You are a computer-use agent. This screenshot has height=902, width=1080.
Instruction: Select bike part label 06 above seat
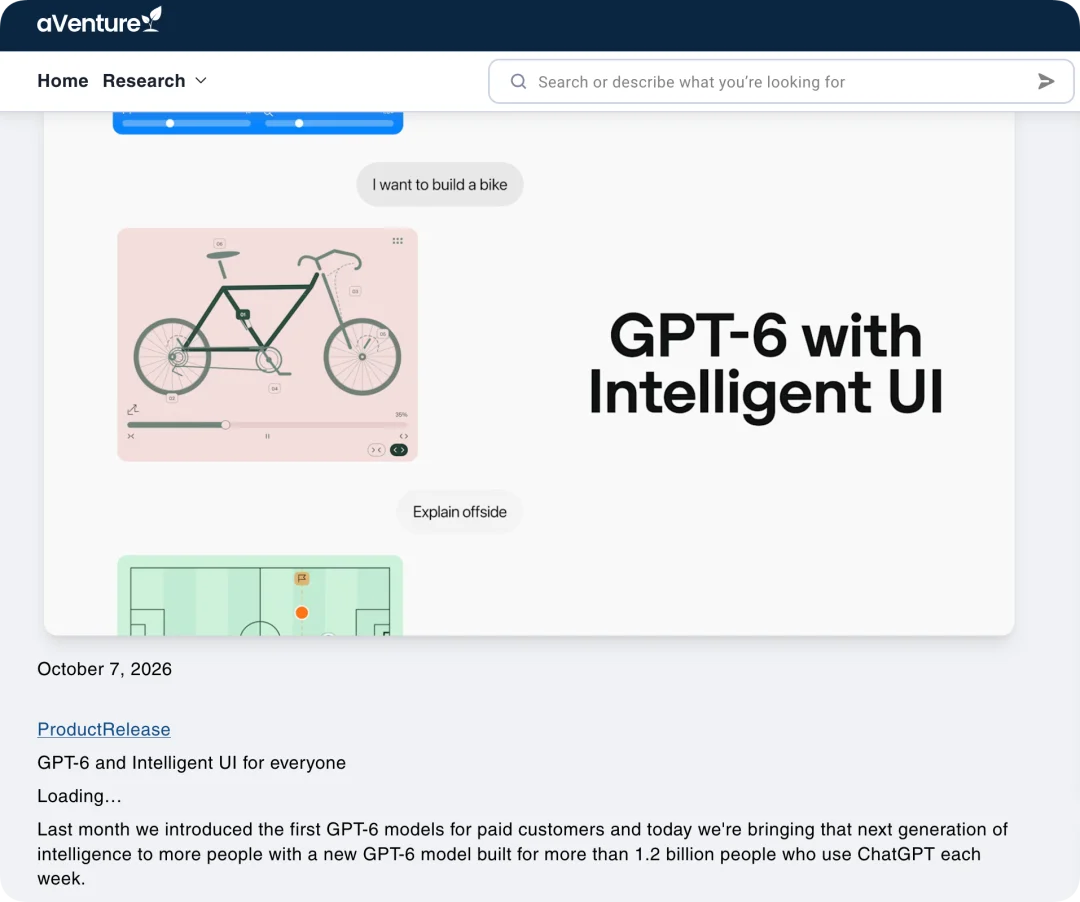pos(220,244)
